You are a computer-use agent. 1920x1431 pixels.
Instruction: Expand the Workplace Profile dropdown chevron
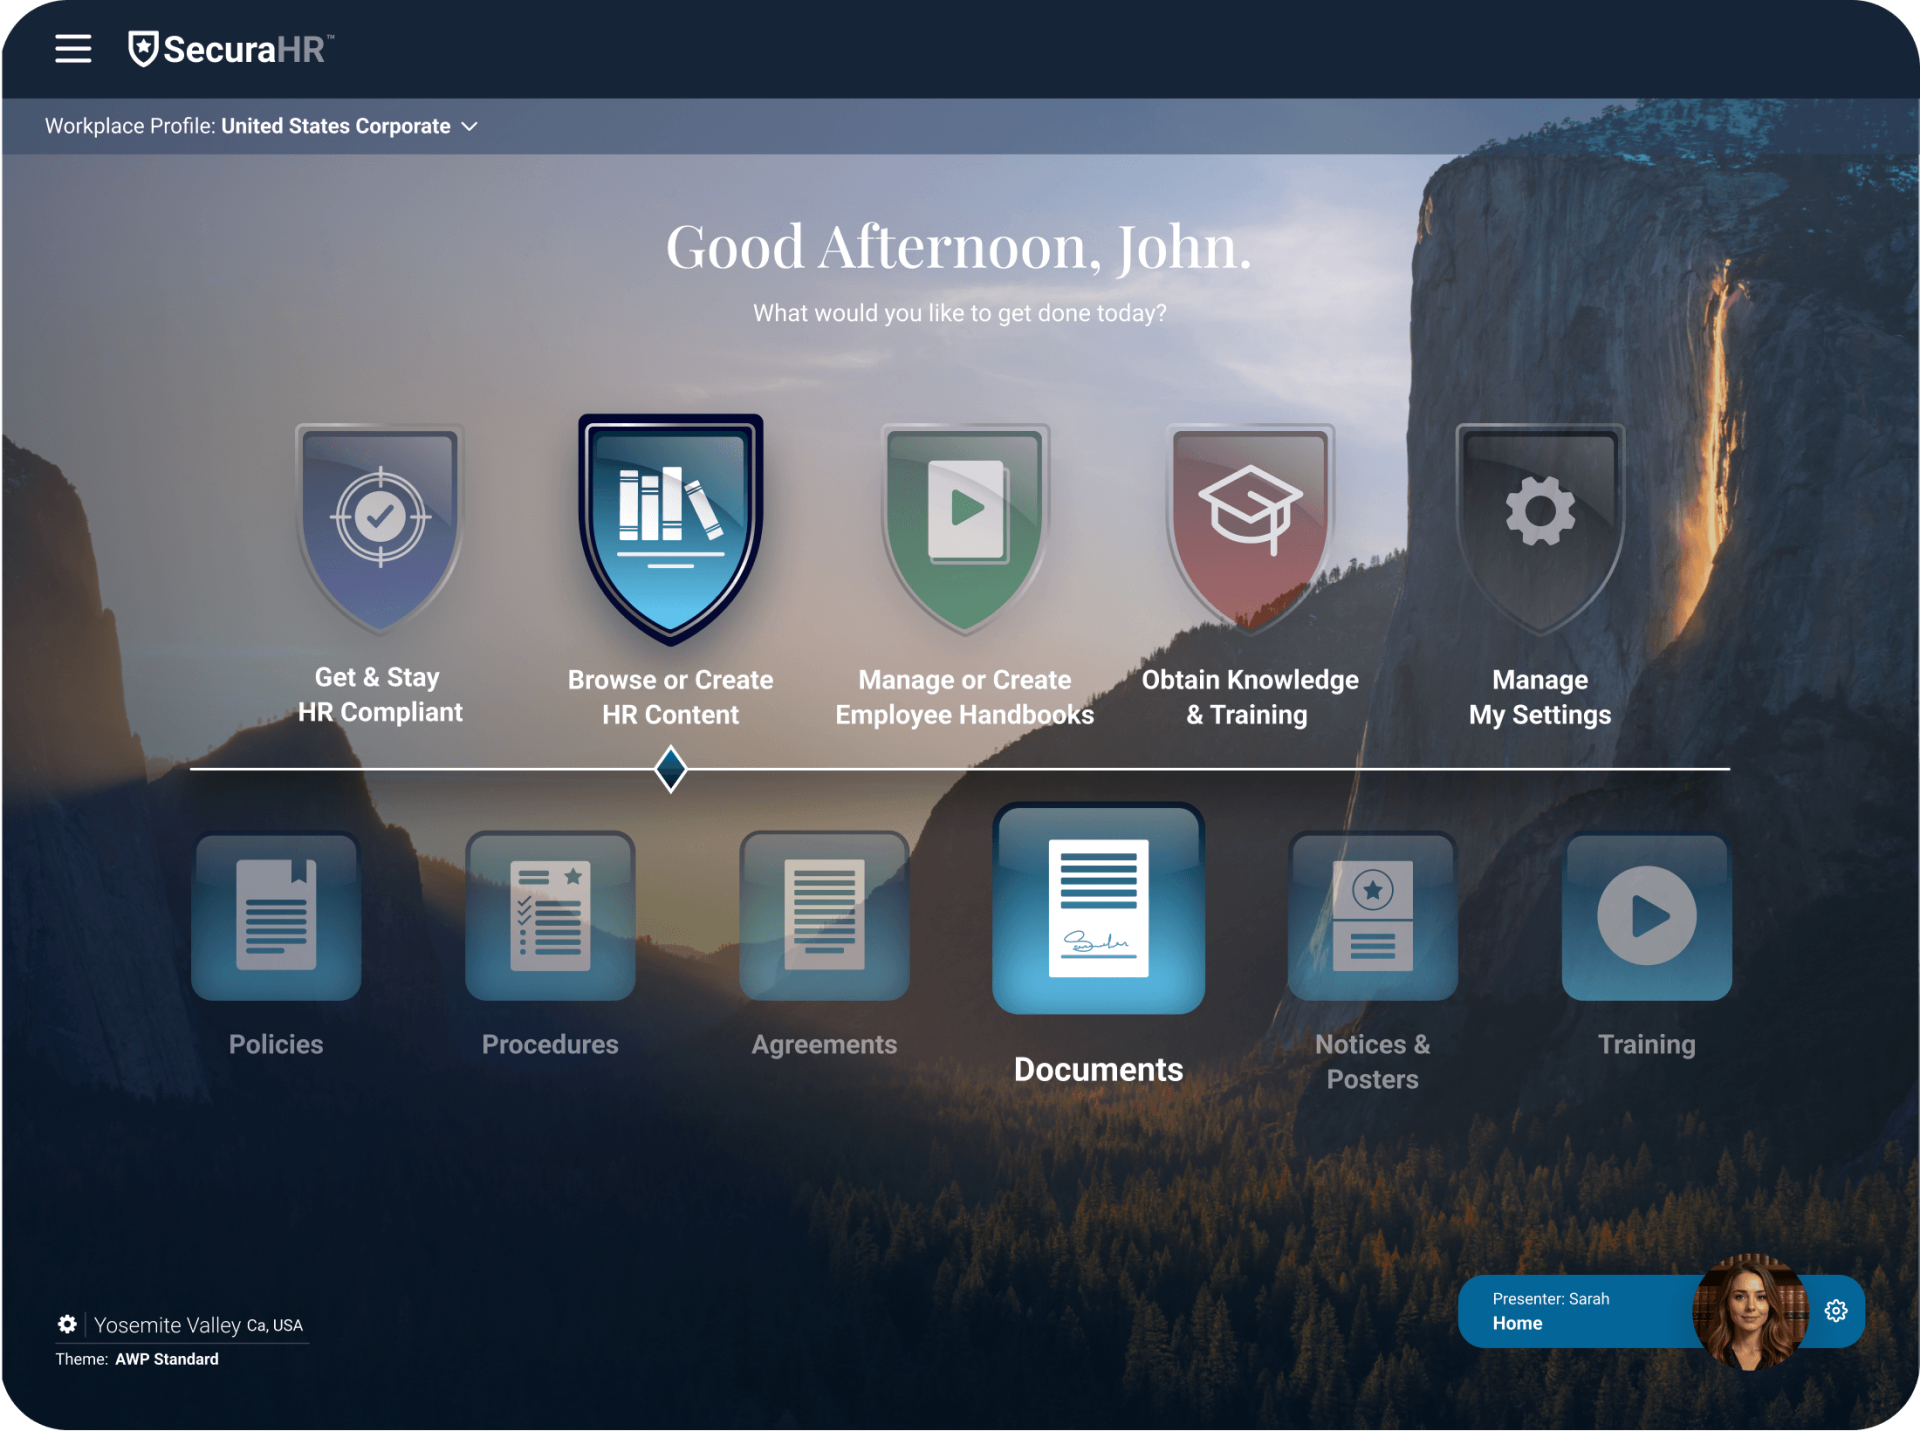click(x=469, y=127)
